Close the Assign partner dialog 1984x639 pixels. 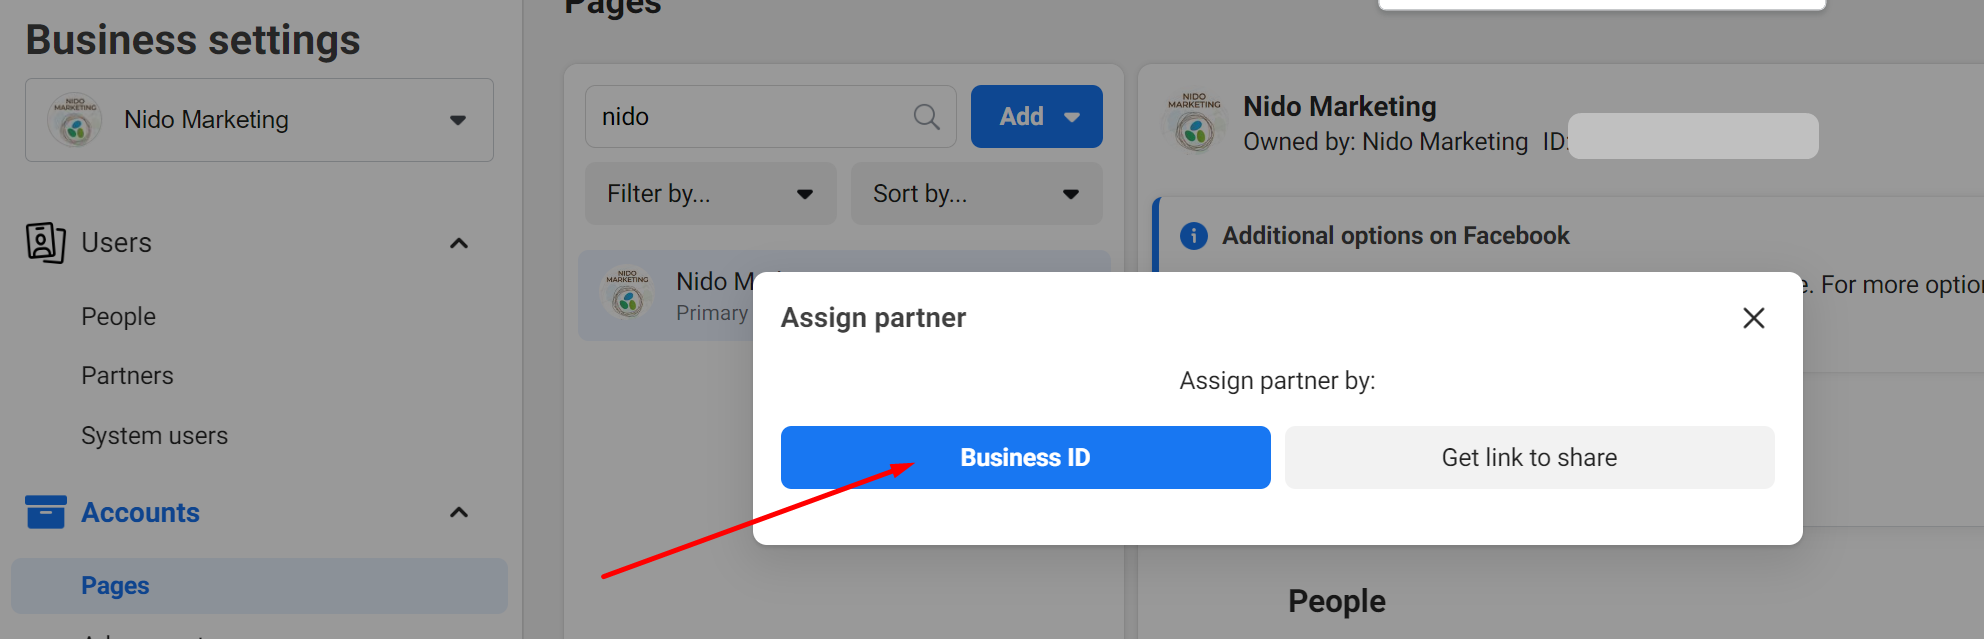tap(1753, 318)
